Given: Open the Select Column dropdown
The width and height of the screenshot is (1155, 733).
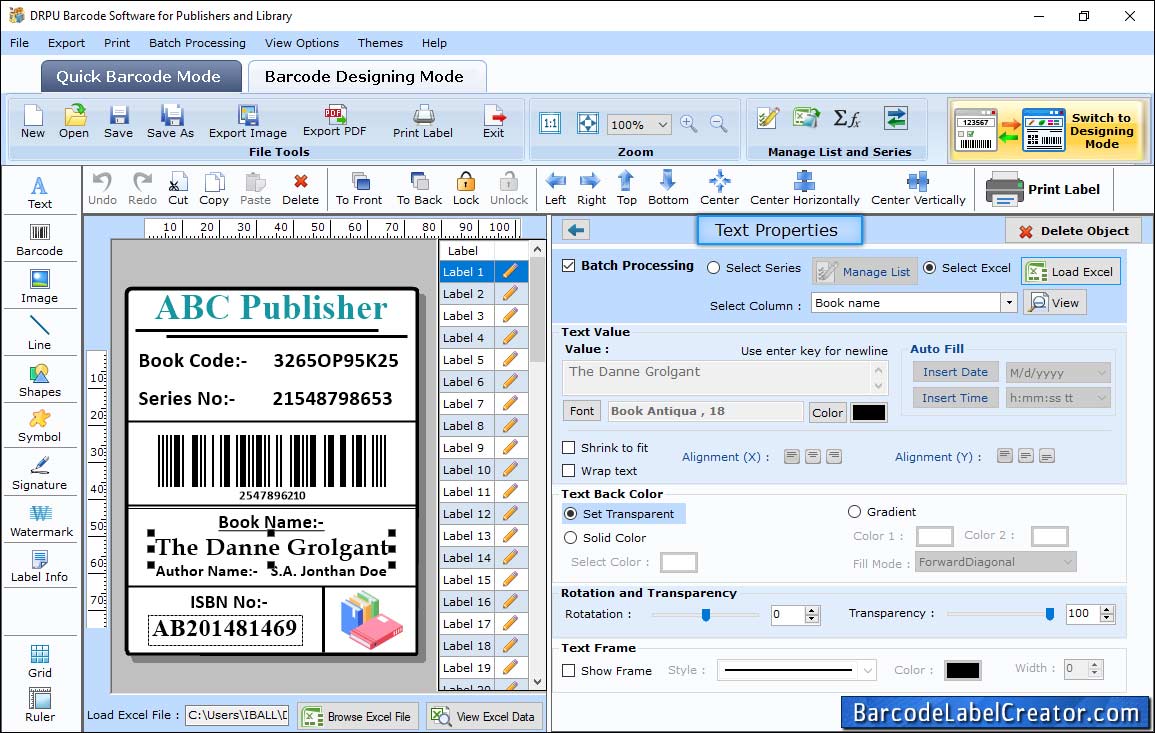Looking at the screenshot, I should pyautogui.click(x=1008, y=303).
